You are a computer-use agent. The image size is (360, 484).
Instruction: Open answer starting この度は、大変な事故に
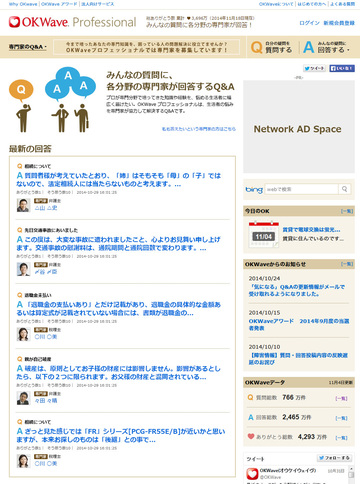119,244
